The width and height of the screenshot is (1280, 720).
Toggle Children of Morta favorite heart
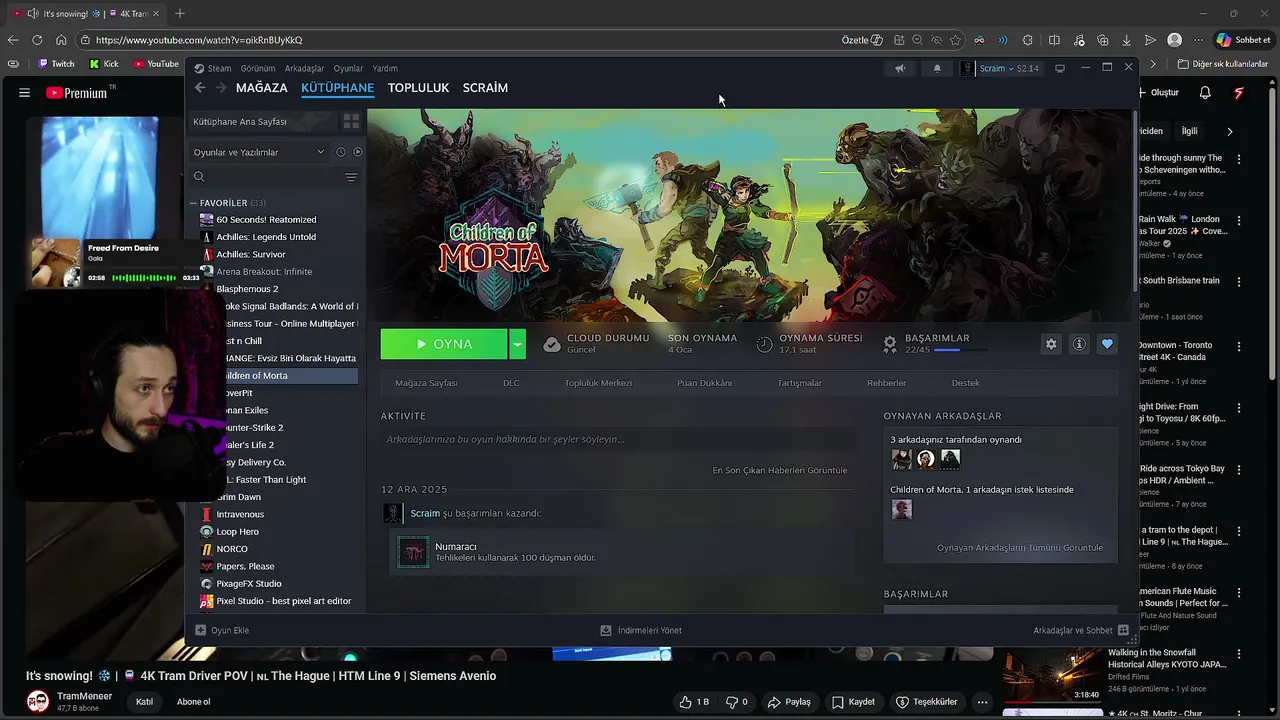tap(1107, 344)
